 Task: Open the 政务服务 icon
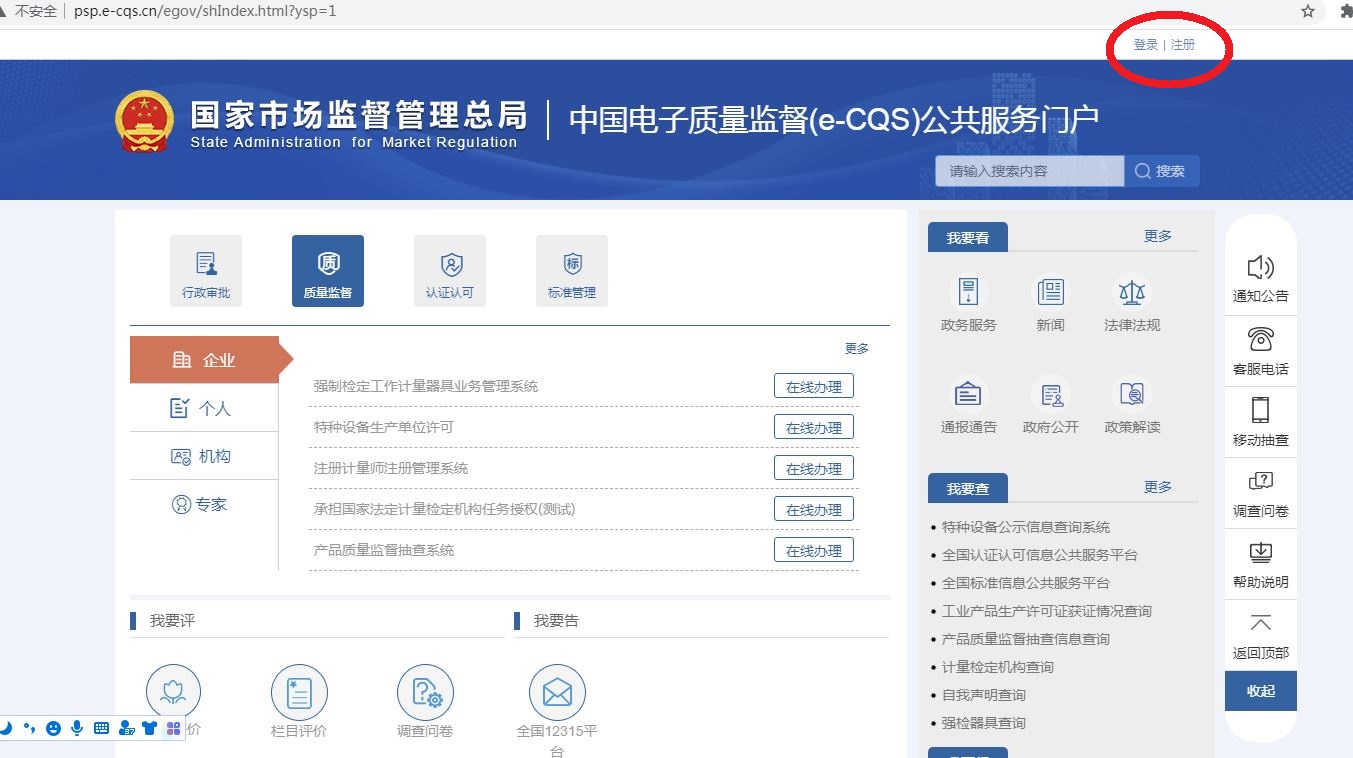point(968,293)
